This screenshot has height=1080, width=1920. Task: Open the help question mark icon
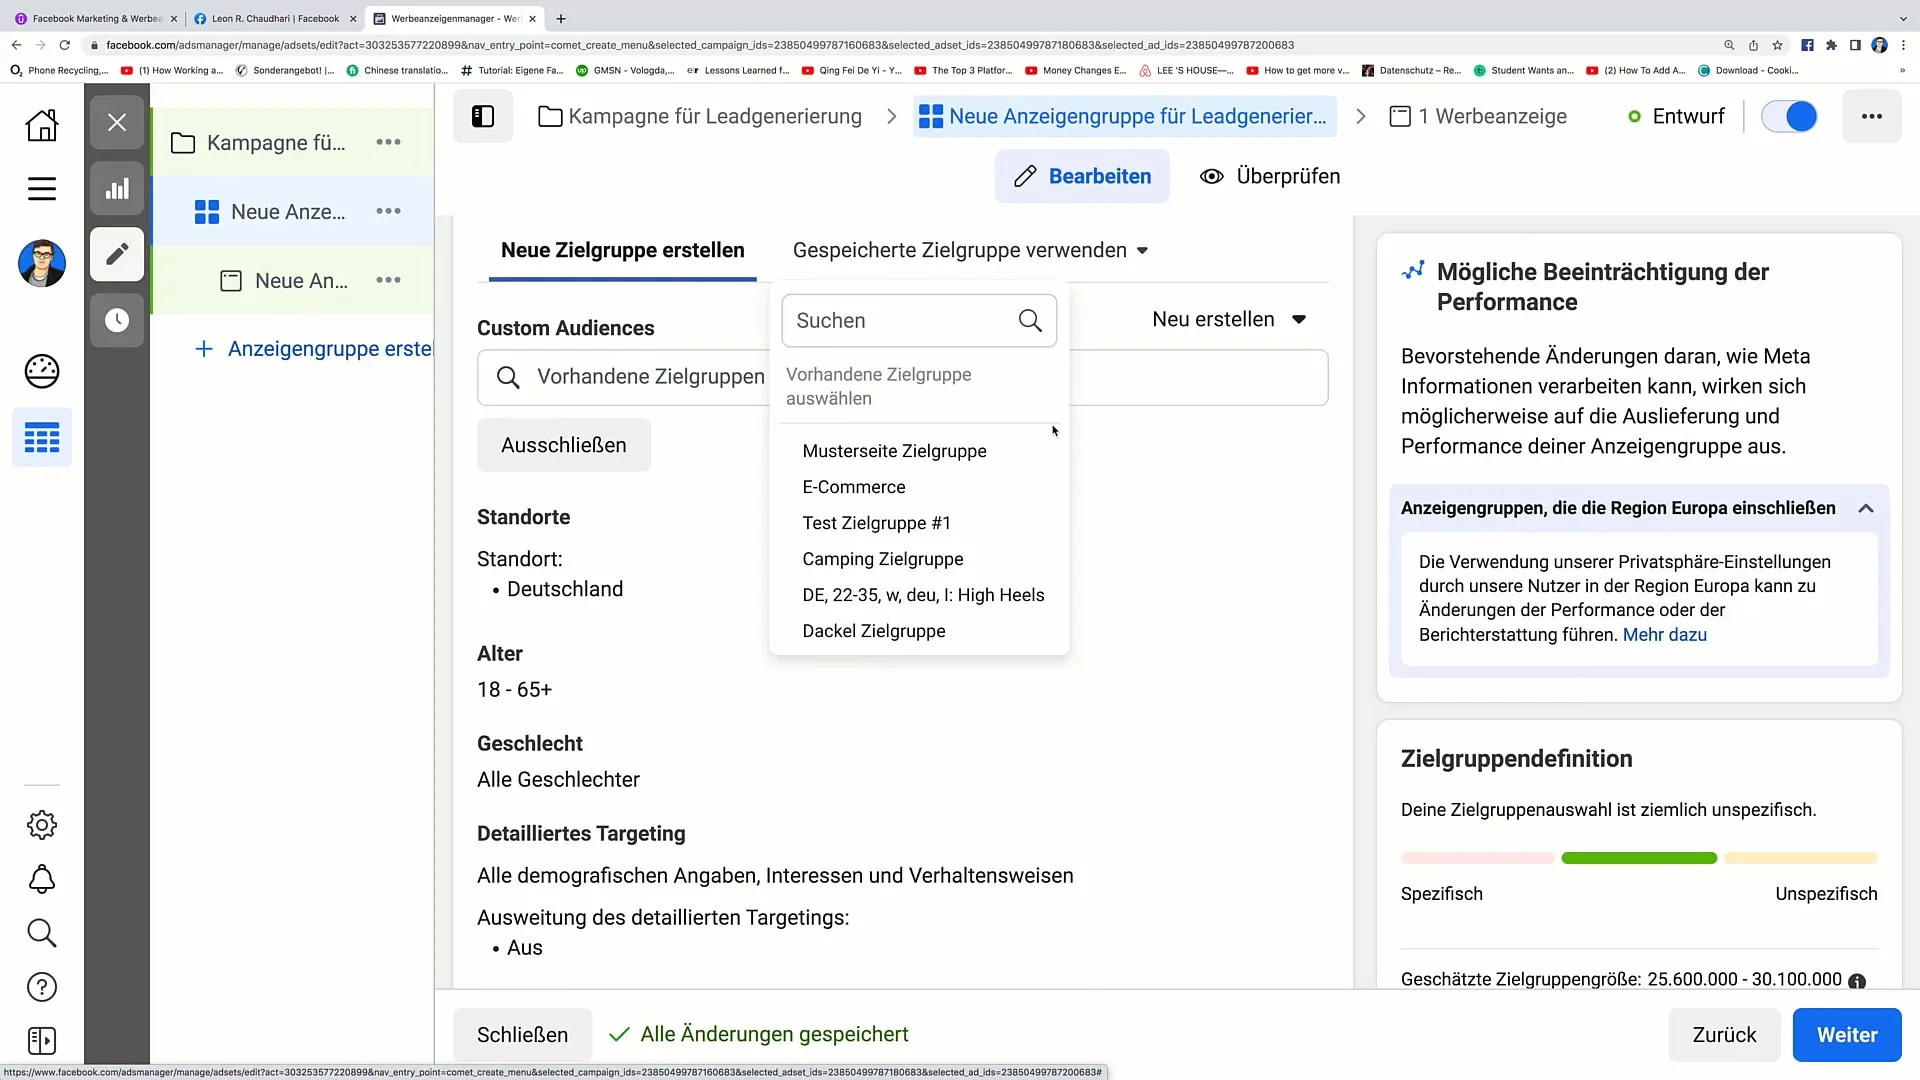click(42, 987)
